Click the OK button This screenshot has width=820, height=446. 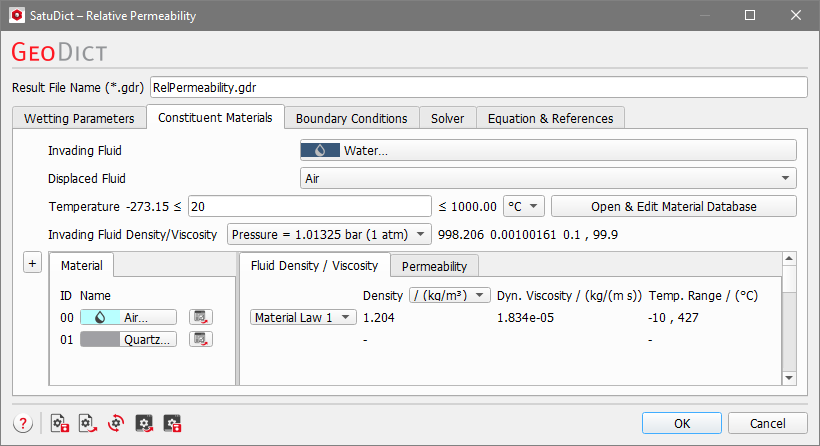point(682,424)
